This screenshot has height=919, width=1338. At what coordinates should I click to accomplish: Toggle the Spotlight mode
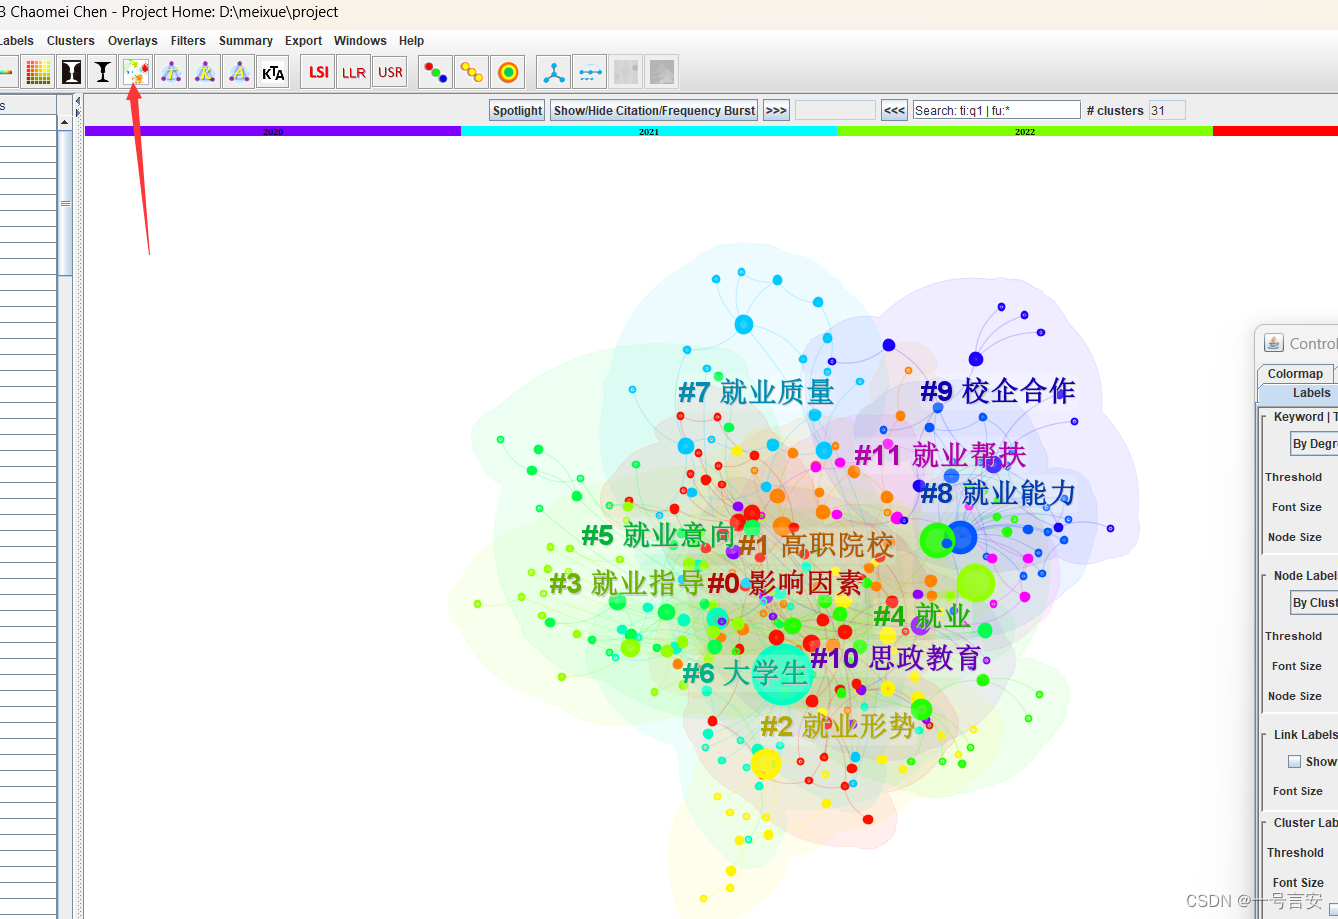[516, 110]
